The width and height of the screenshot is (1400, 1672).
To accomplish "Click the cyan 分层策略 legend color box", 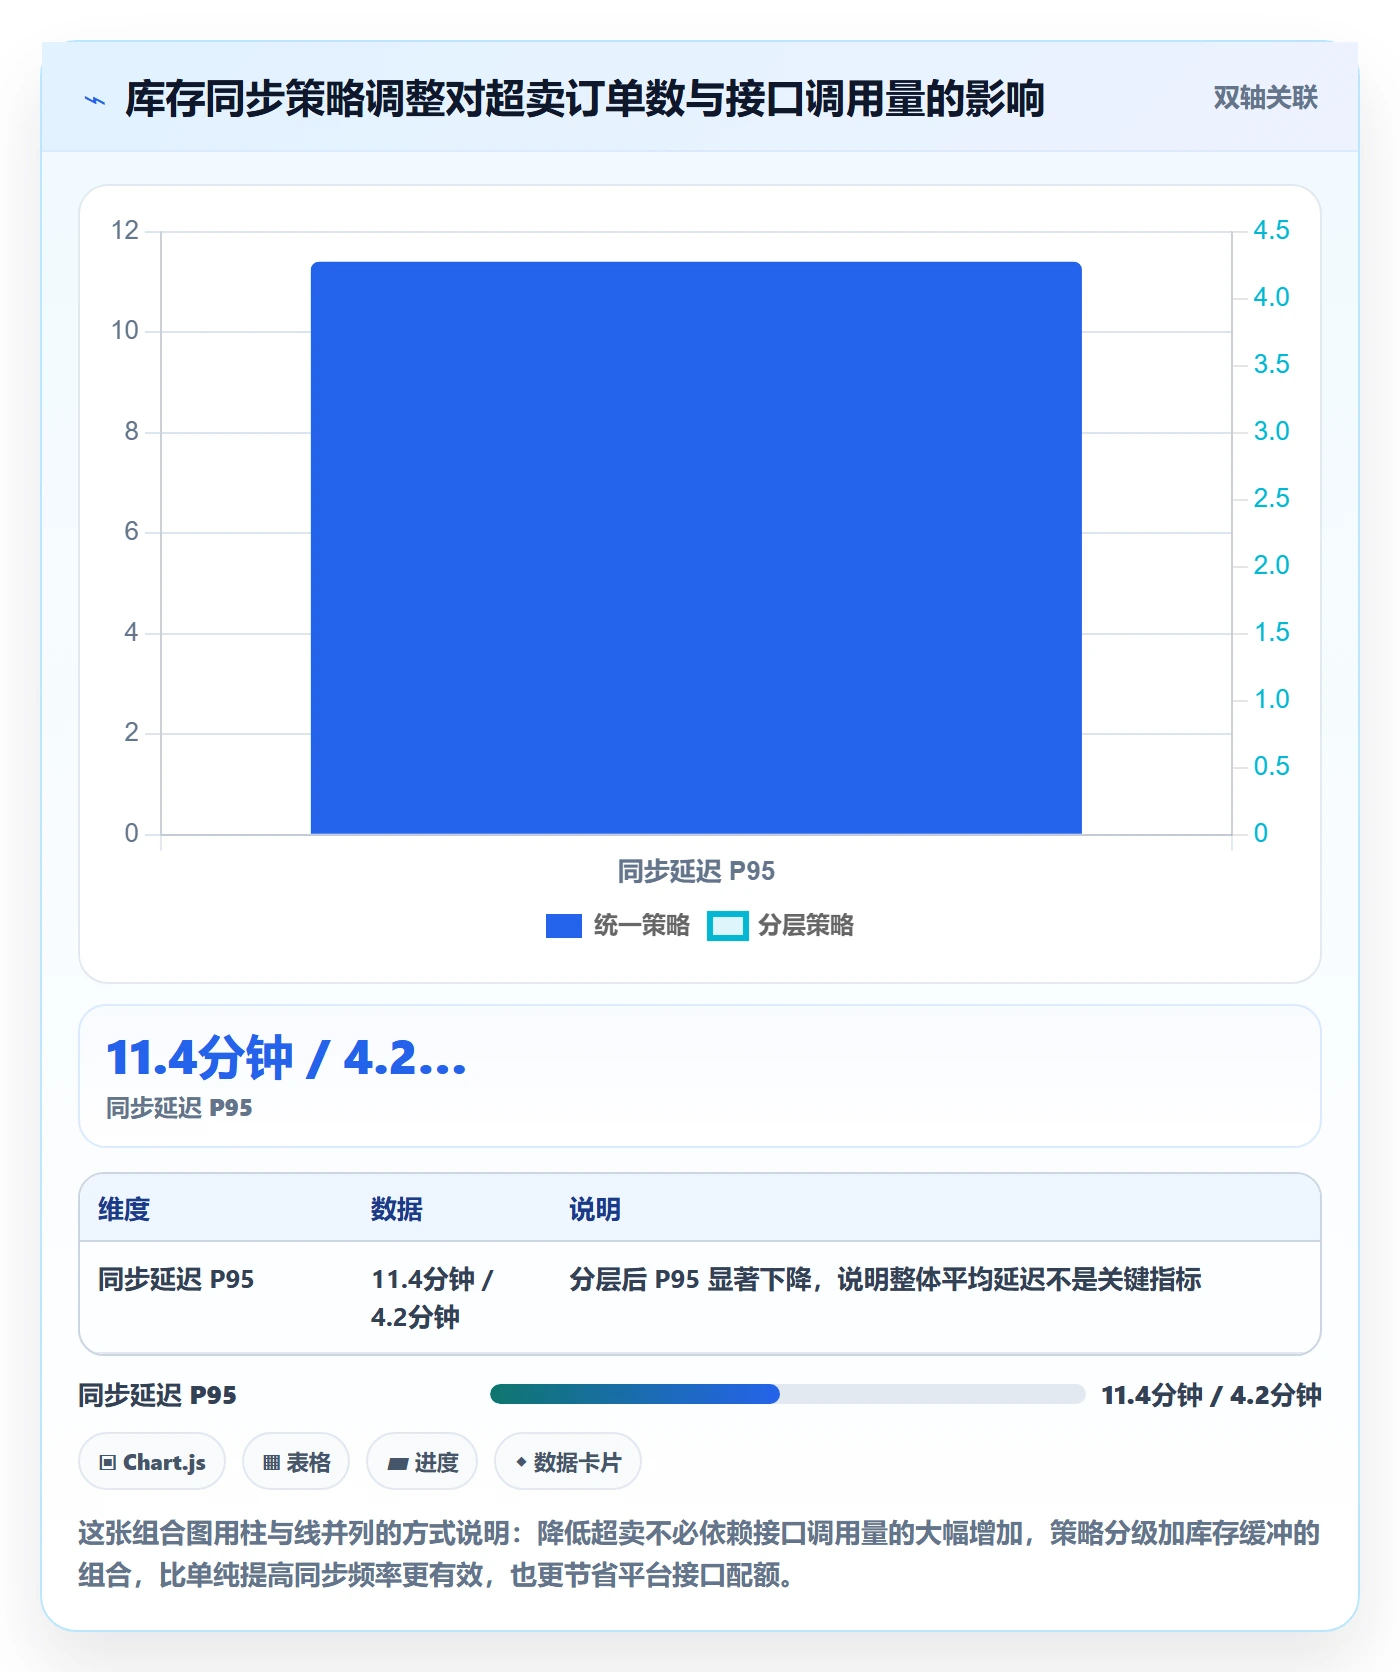I will click(727, 926).
